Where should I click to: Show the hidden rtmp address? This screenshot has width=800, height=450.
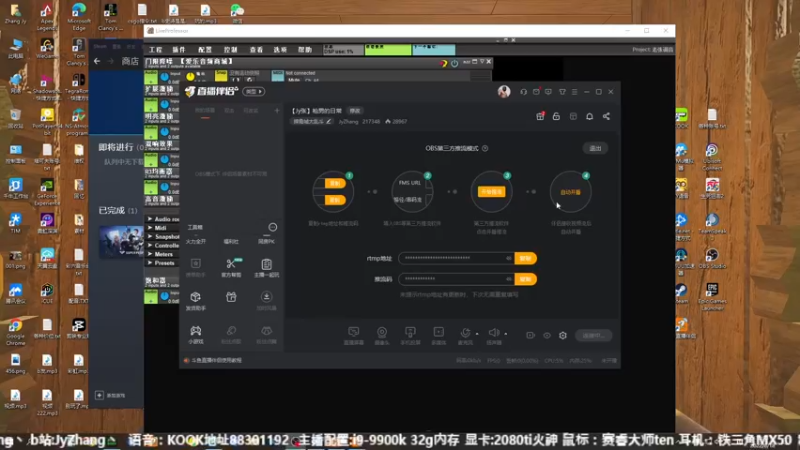[x=509, y=258]
